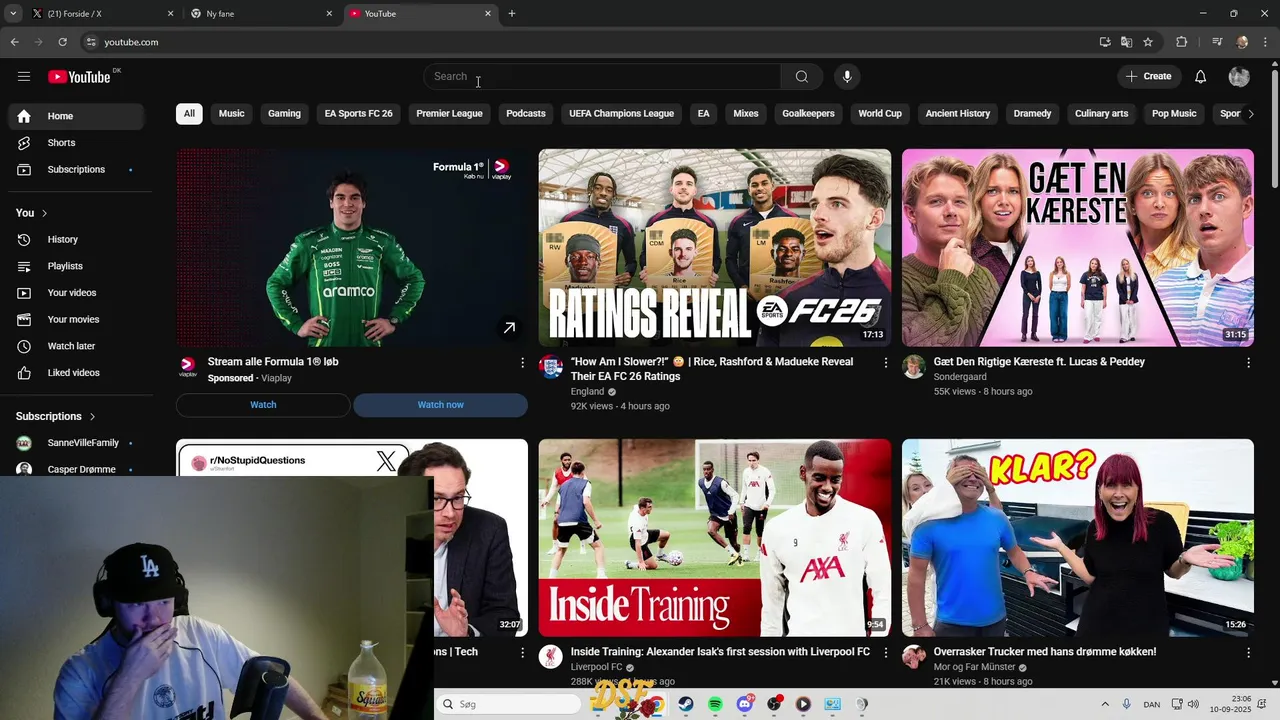This screenshot has width=1280, height=720.
Task: Open the YouTube hamburger guide menu
Action: coord(24,77)
